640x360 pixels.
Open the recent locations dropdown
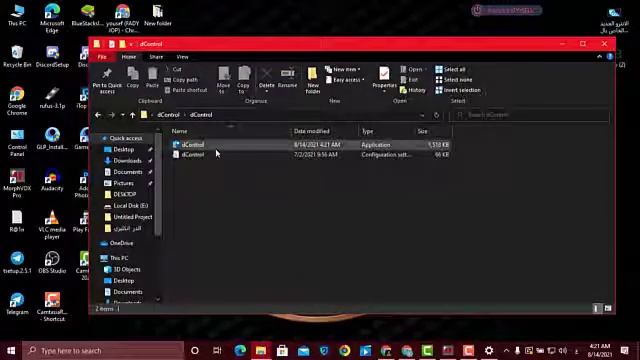tap(122, 115)
